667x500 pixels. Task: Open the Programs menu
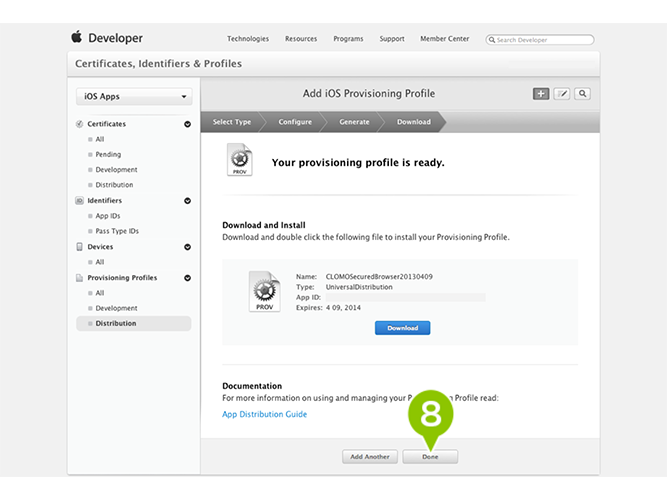click(348, 39)
